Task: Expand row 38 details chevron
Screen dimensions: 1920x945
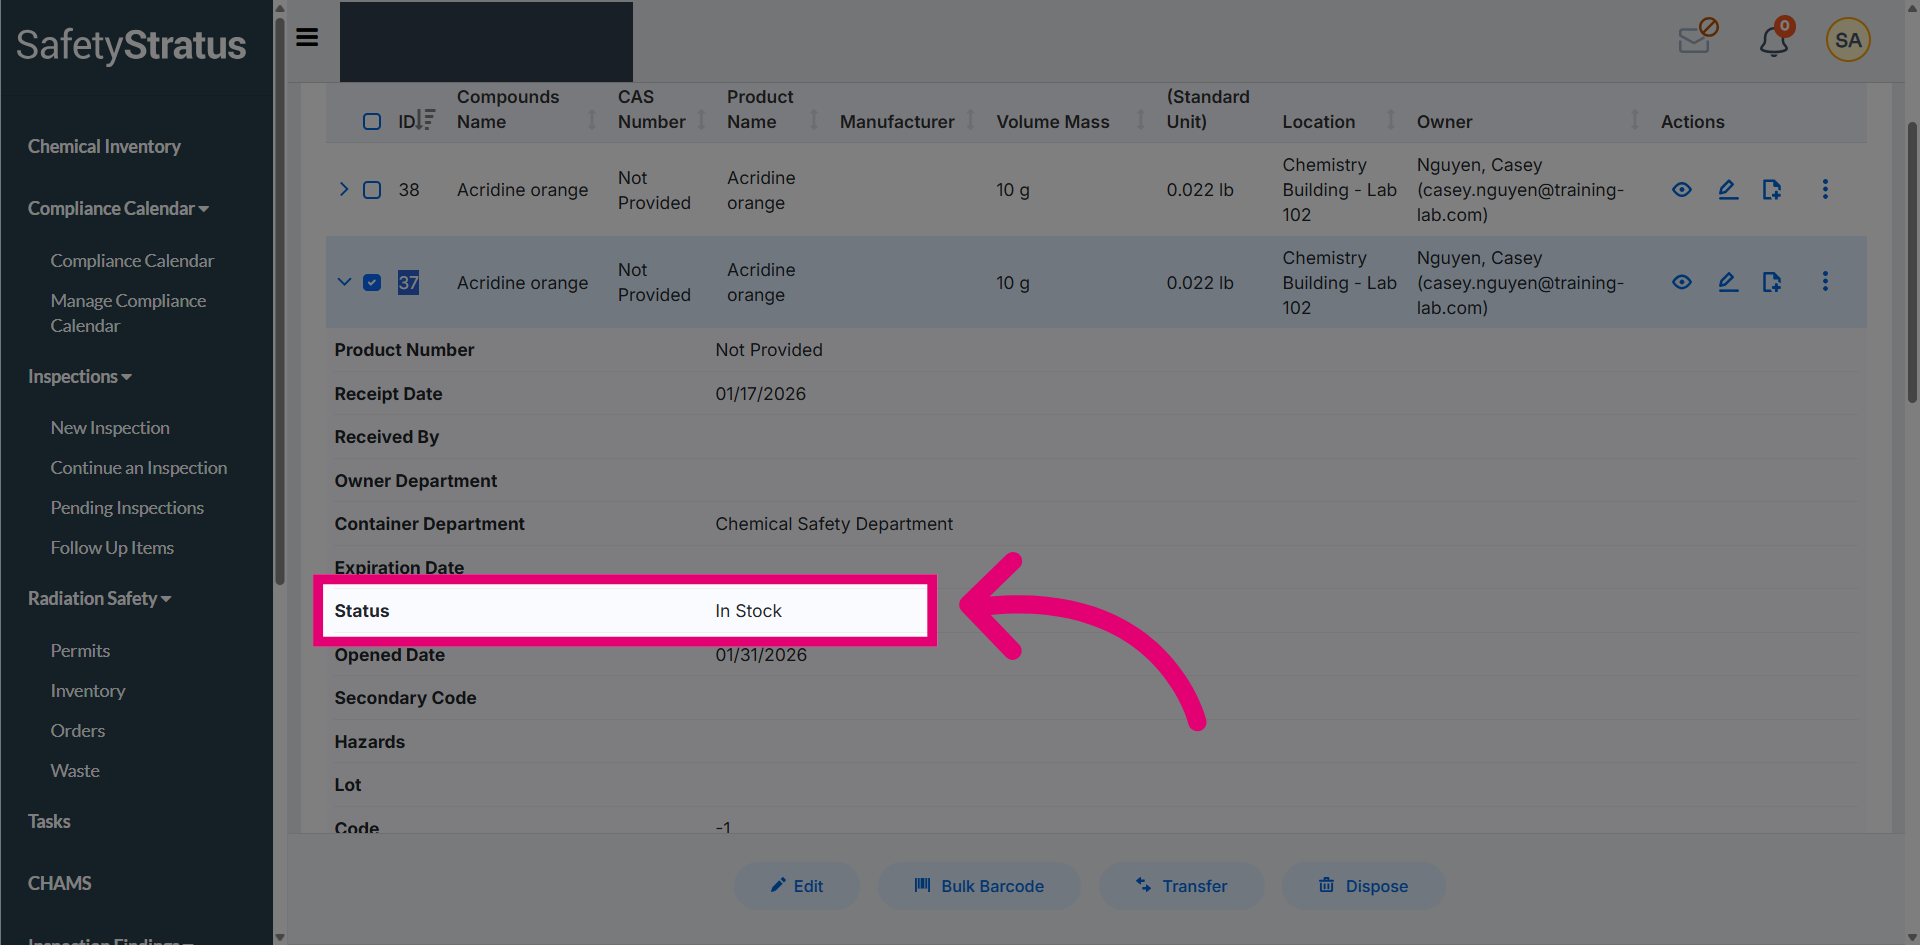Action: 344,189
